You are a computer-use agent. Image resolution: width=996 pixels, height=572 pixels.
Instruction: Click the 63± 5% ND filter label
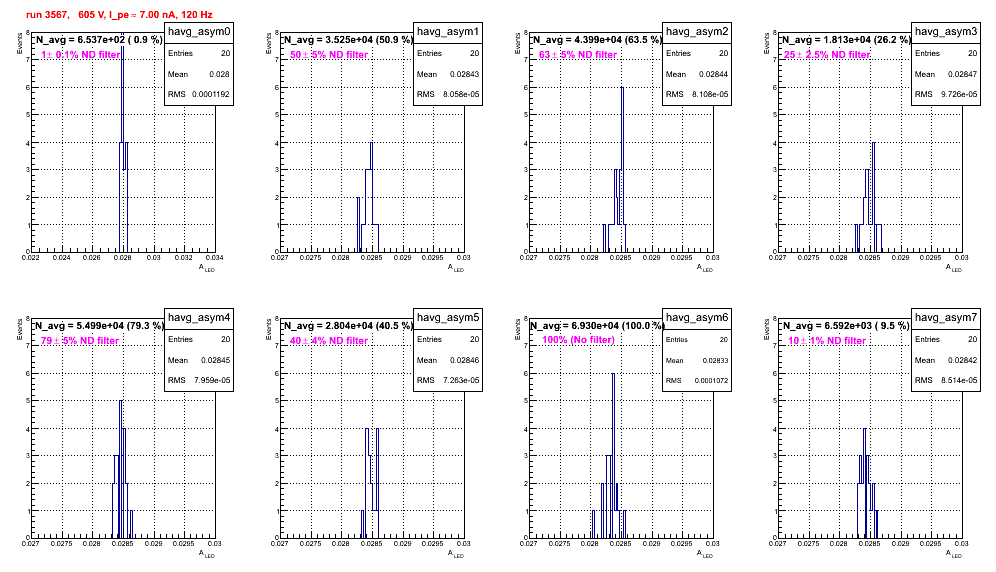[578, 55]
